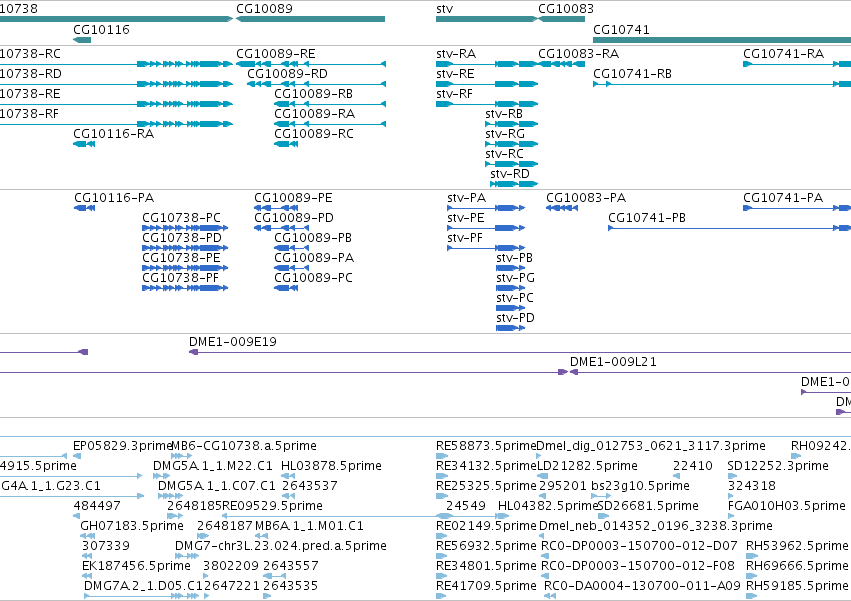Click EST FGA010H03.5prime
Screen dimensions: 851x601
[731, 516]
